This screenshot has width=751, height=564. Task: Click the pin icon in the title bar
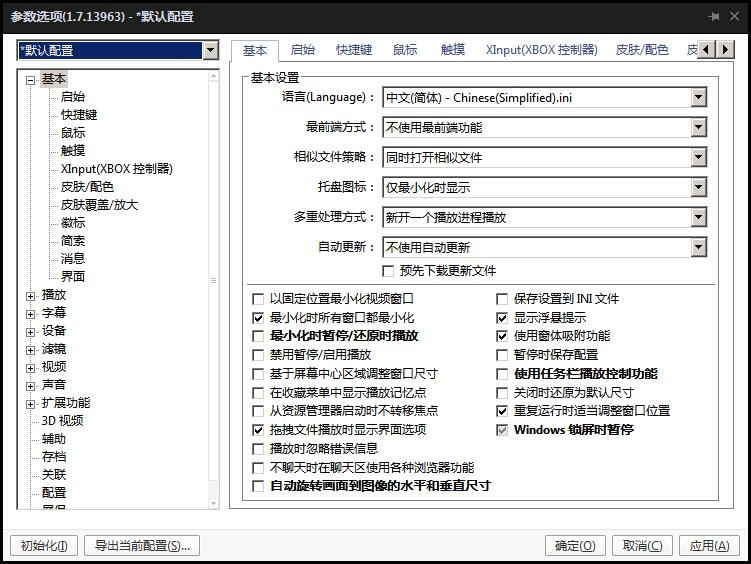[x=714, y=17]
